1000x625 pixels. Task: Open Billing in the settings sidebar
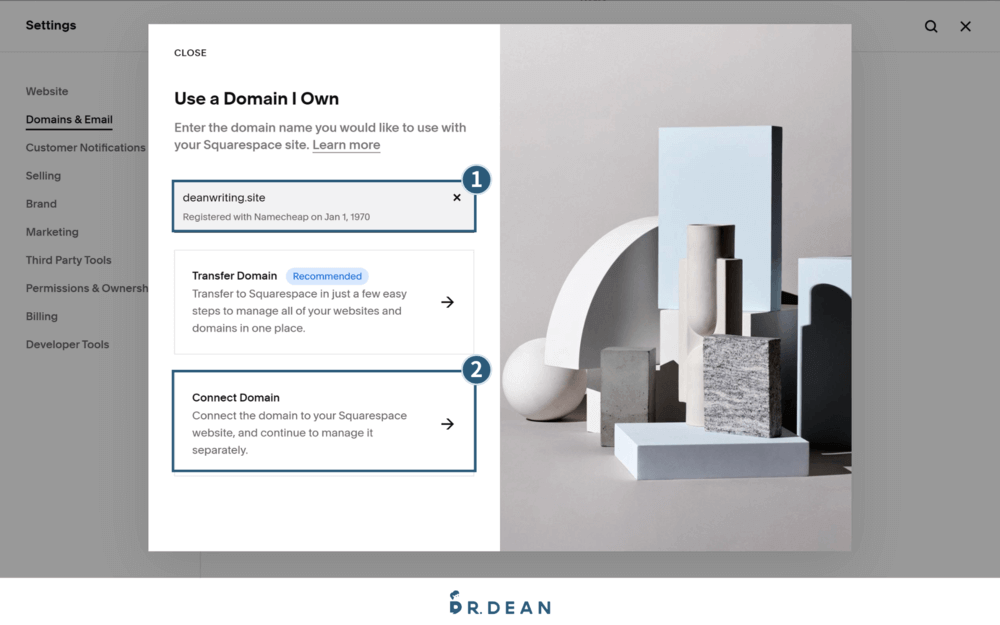point(42,316)
